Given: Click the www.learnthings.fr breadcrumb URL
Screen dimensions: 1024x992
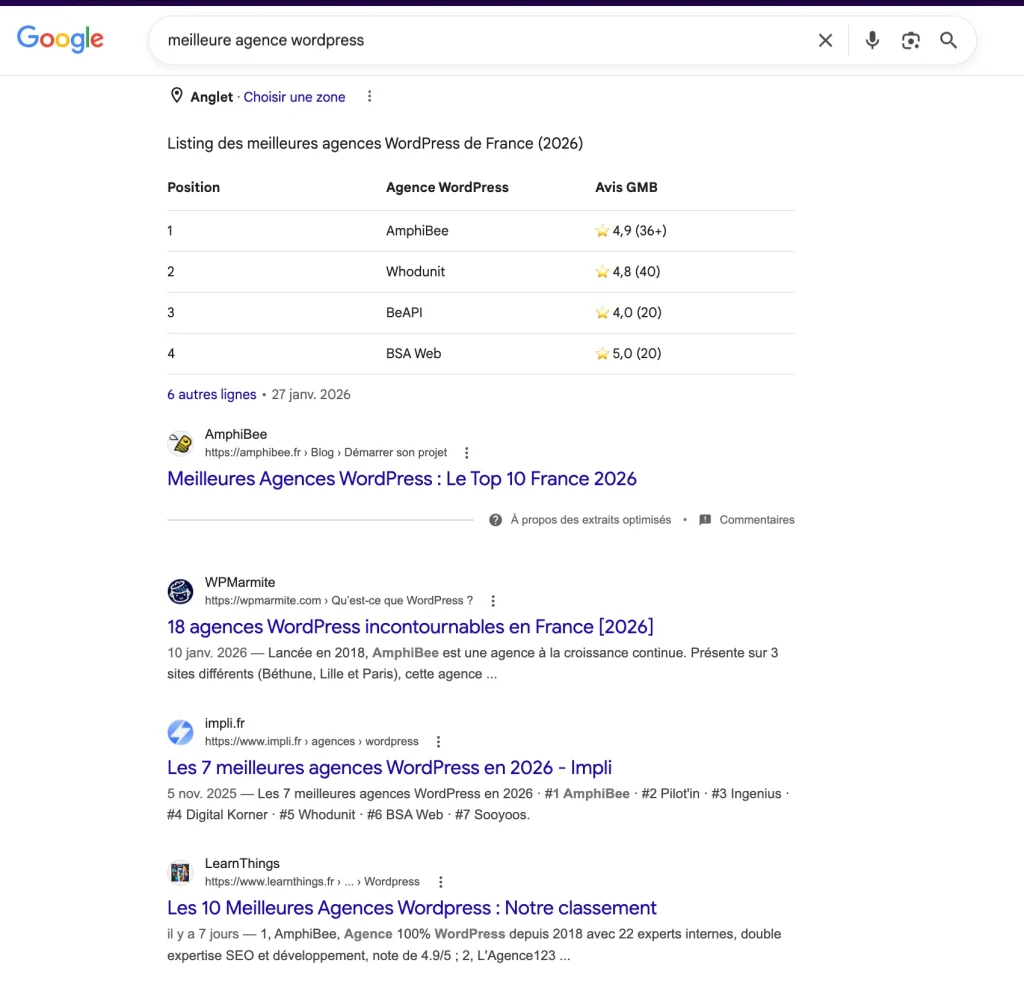Looking at the screenshot, I should pyautogui.click(x=312, y=882).
